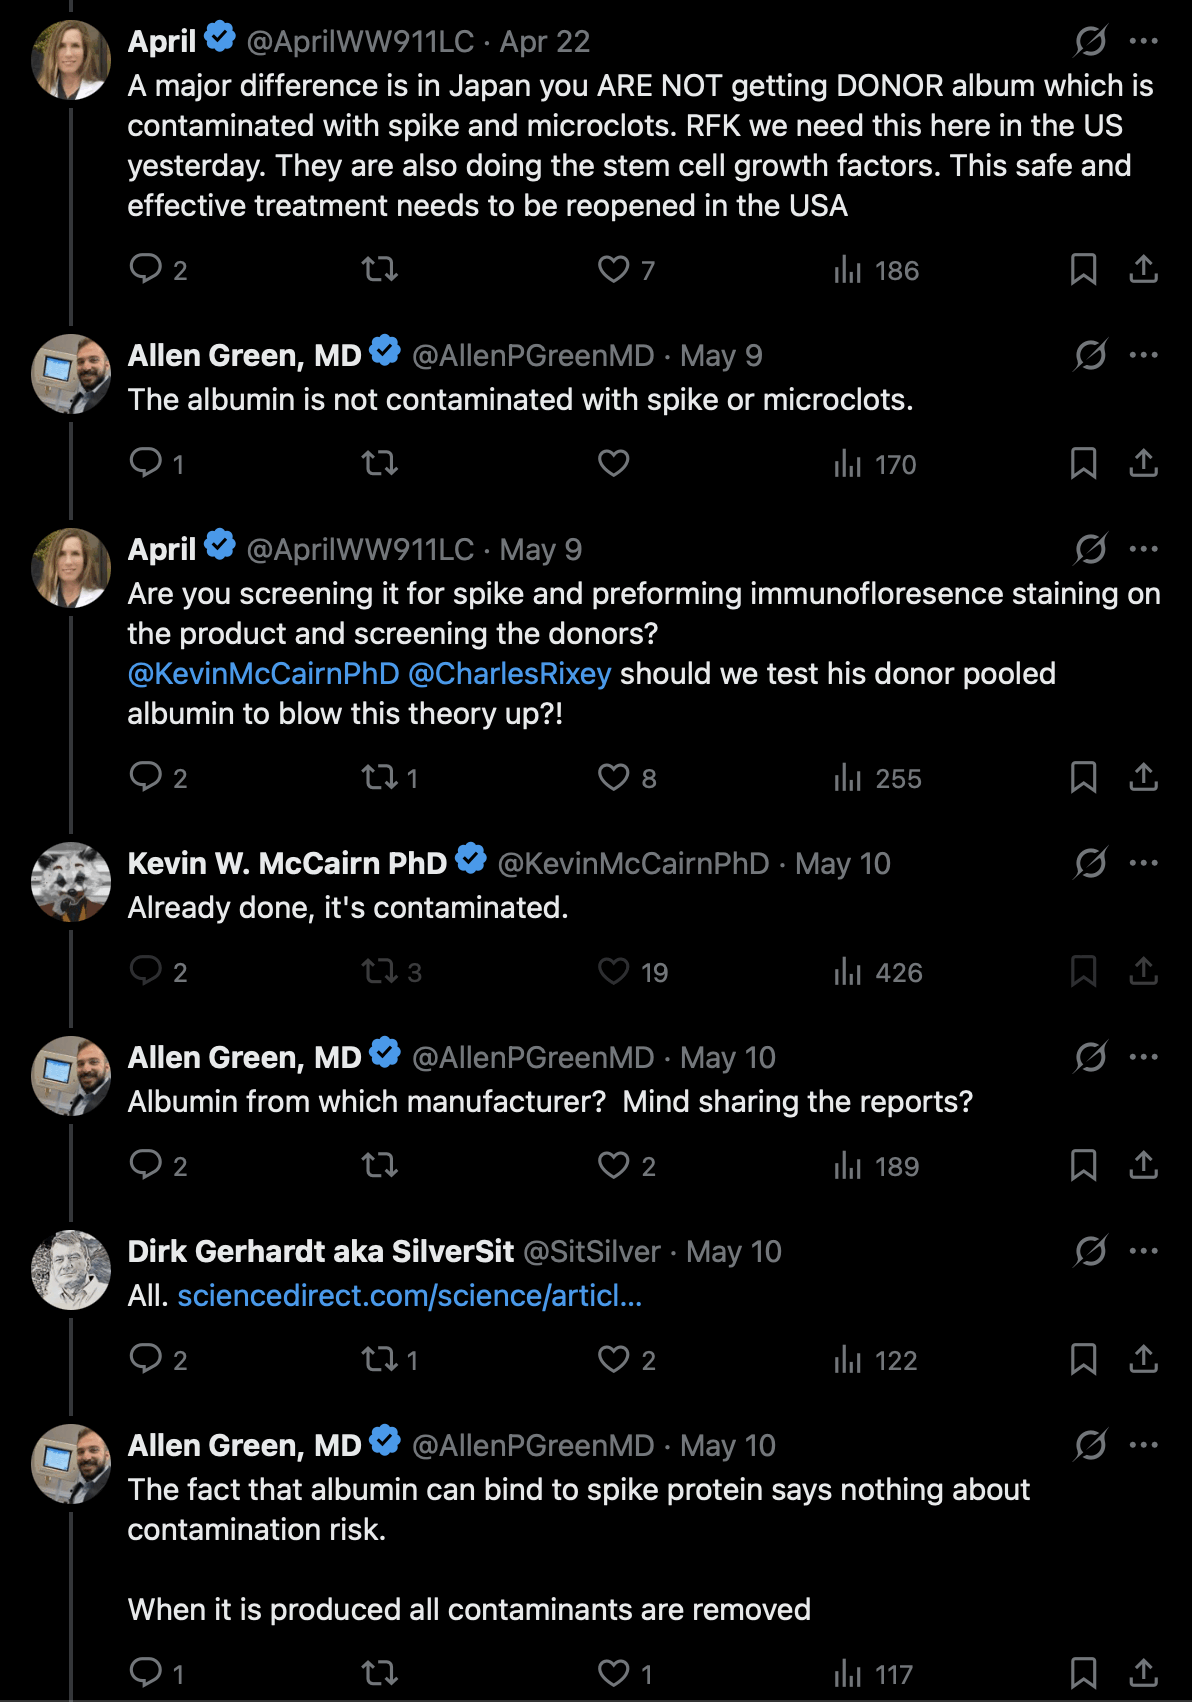Bookmark April's Apr 22 tweet
1192x1702 pixels.
pos(1083,269)
